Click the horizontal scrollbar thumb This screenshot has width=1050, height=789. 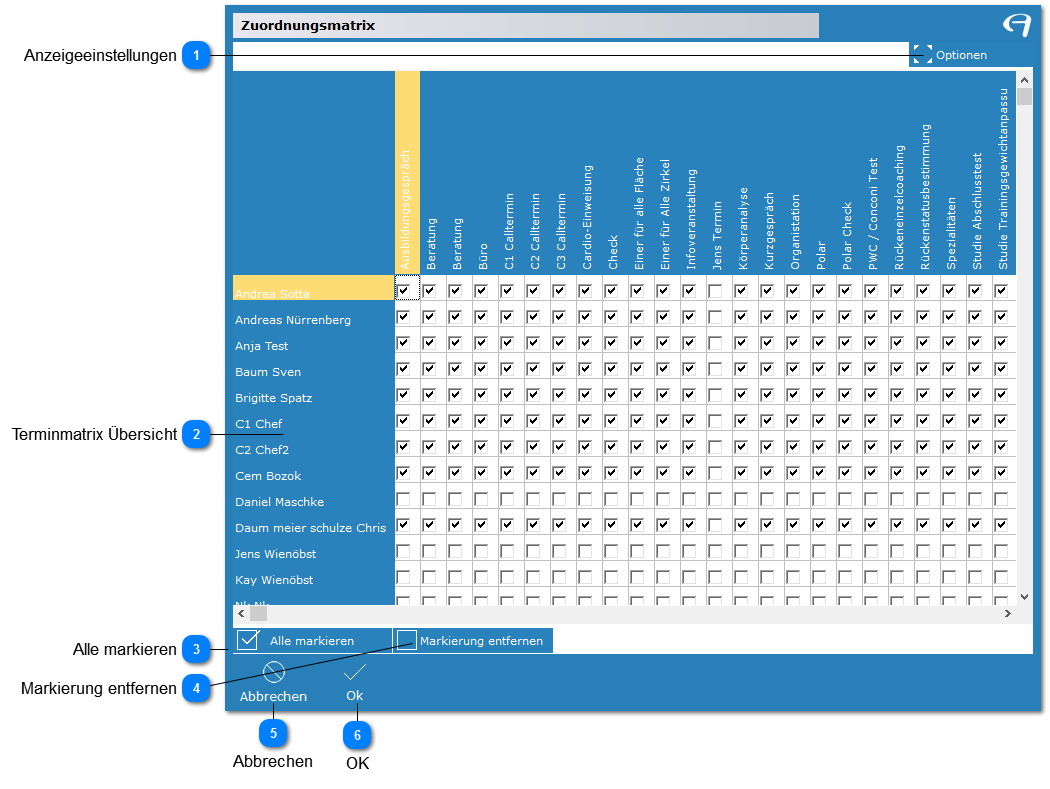click(258, 613)
